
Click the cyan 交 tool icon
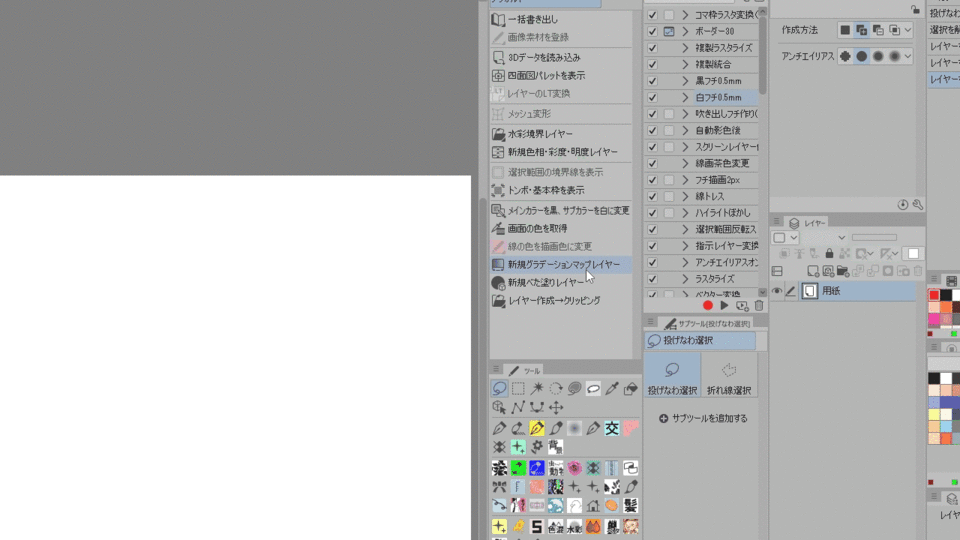(612, 428)
